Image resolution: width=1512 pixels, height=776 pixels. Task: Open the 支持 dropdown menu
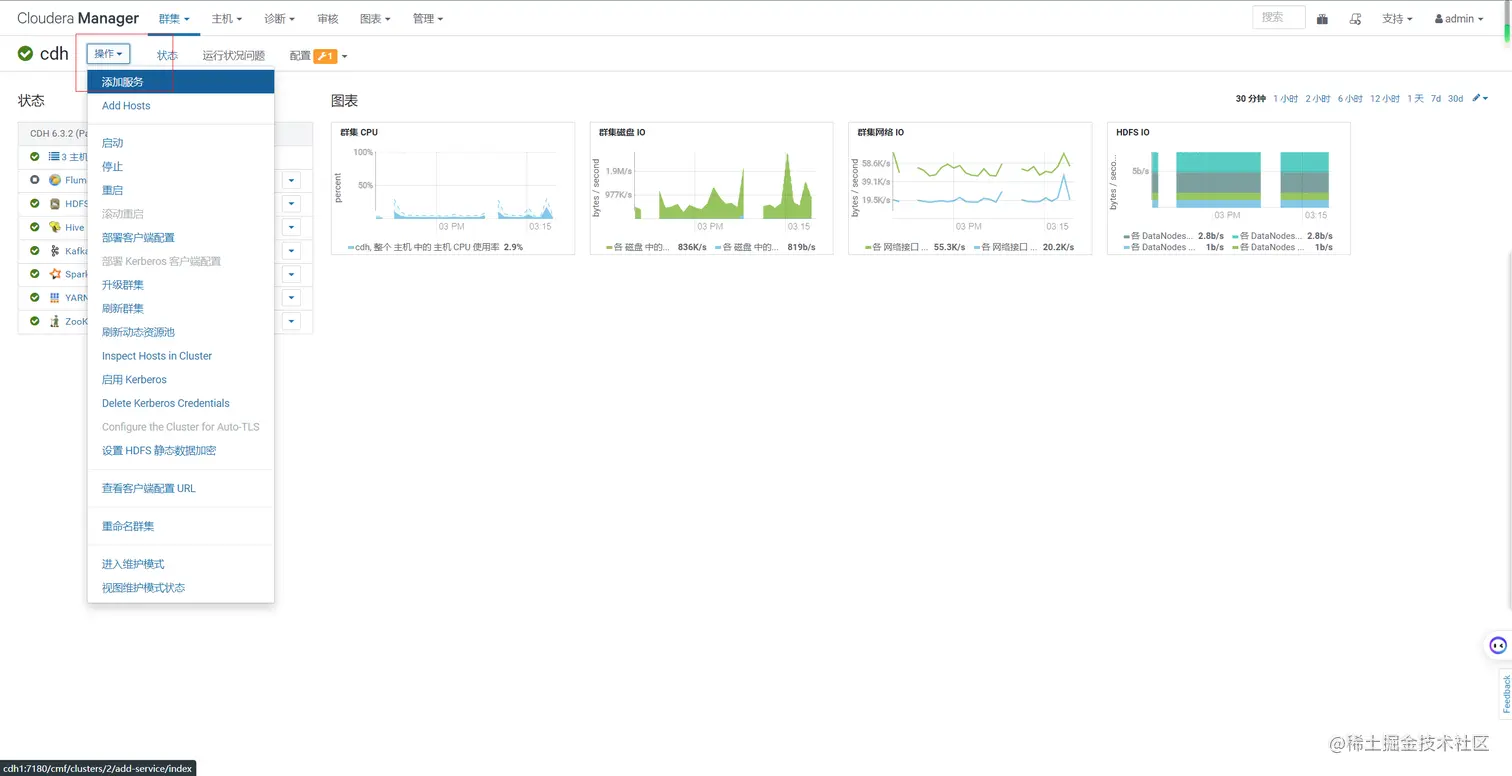(x=1397, y=18)
